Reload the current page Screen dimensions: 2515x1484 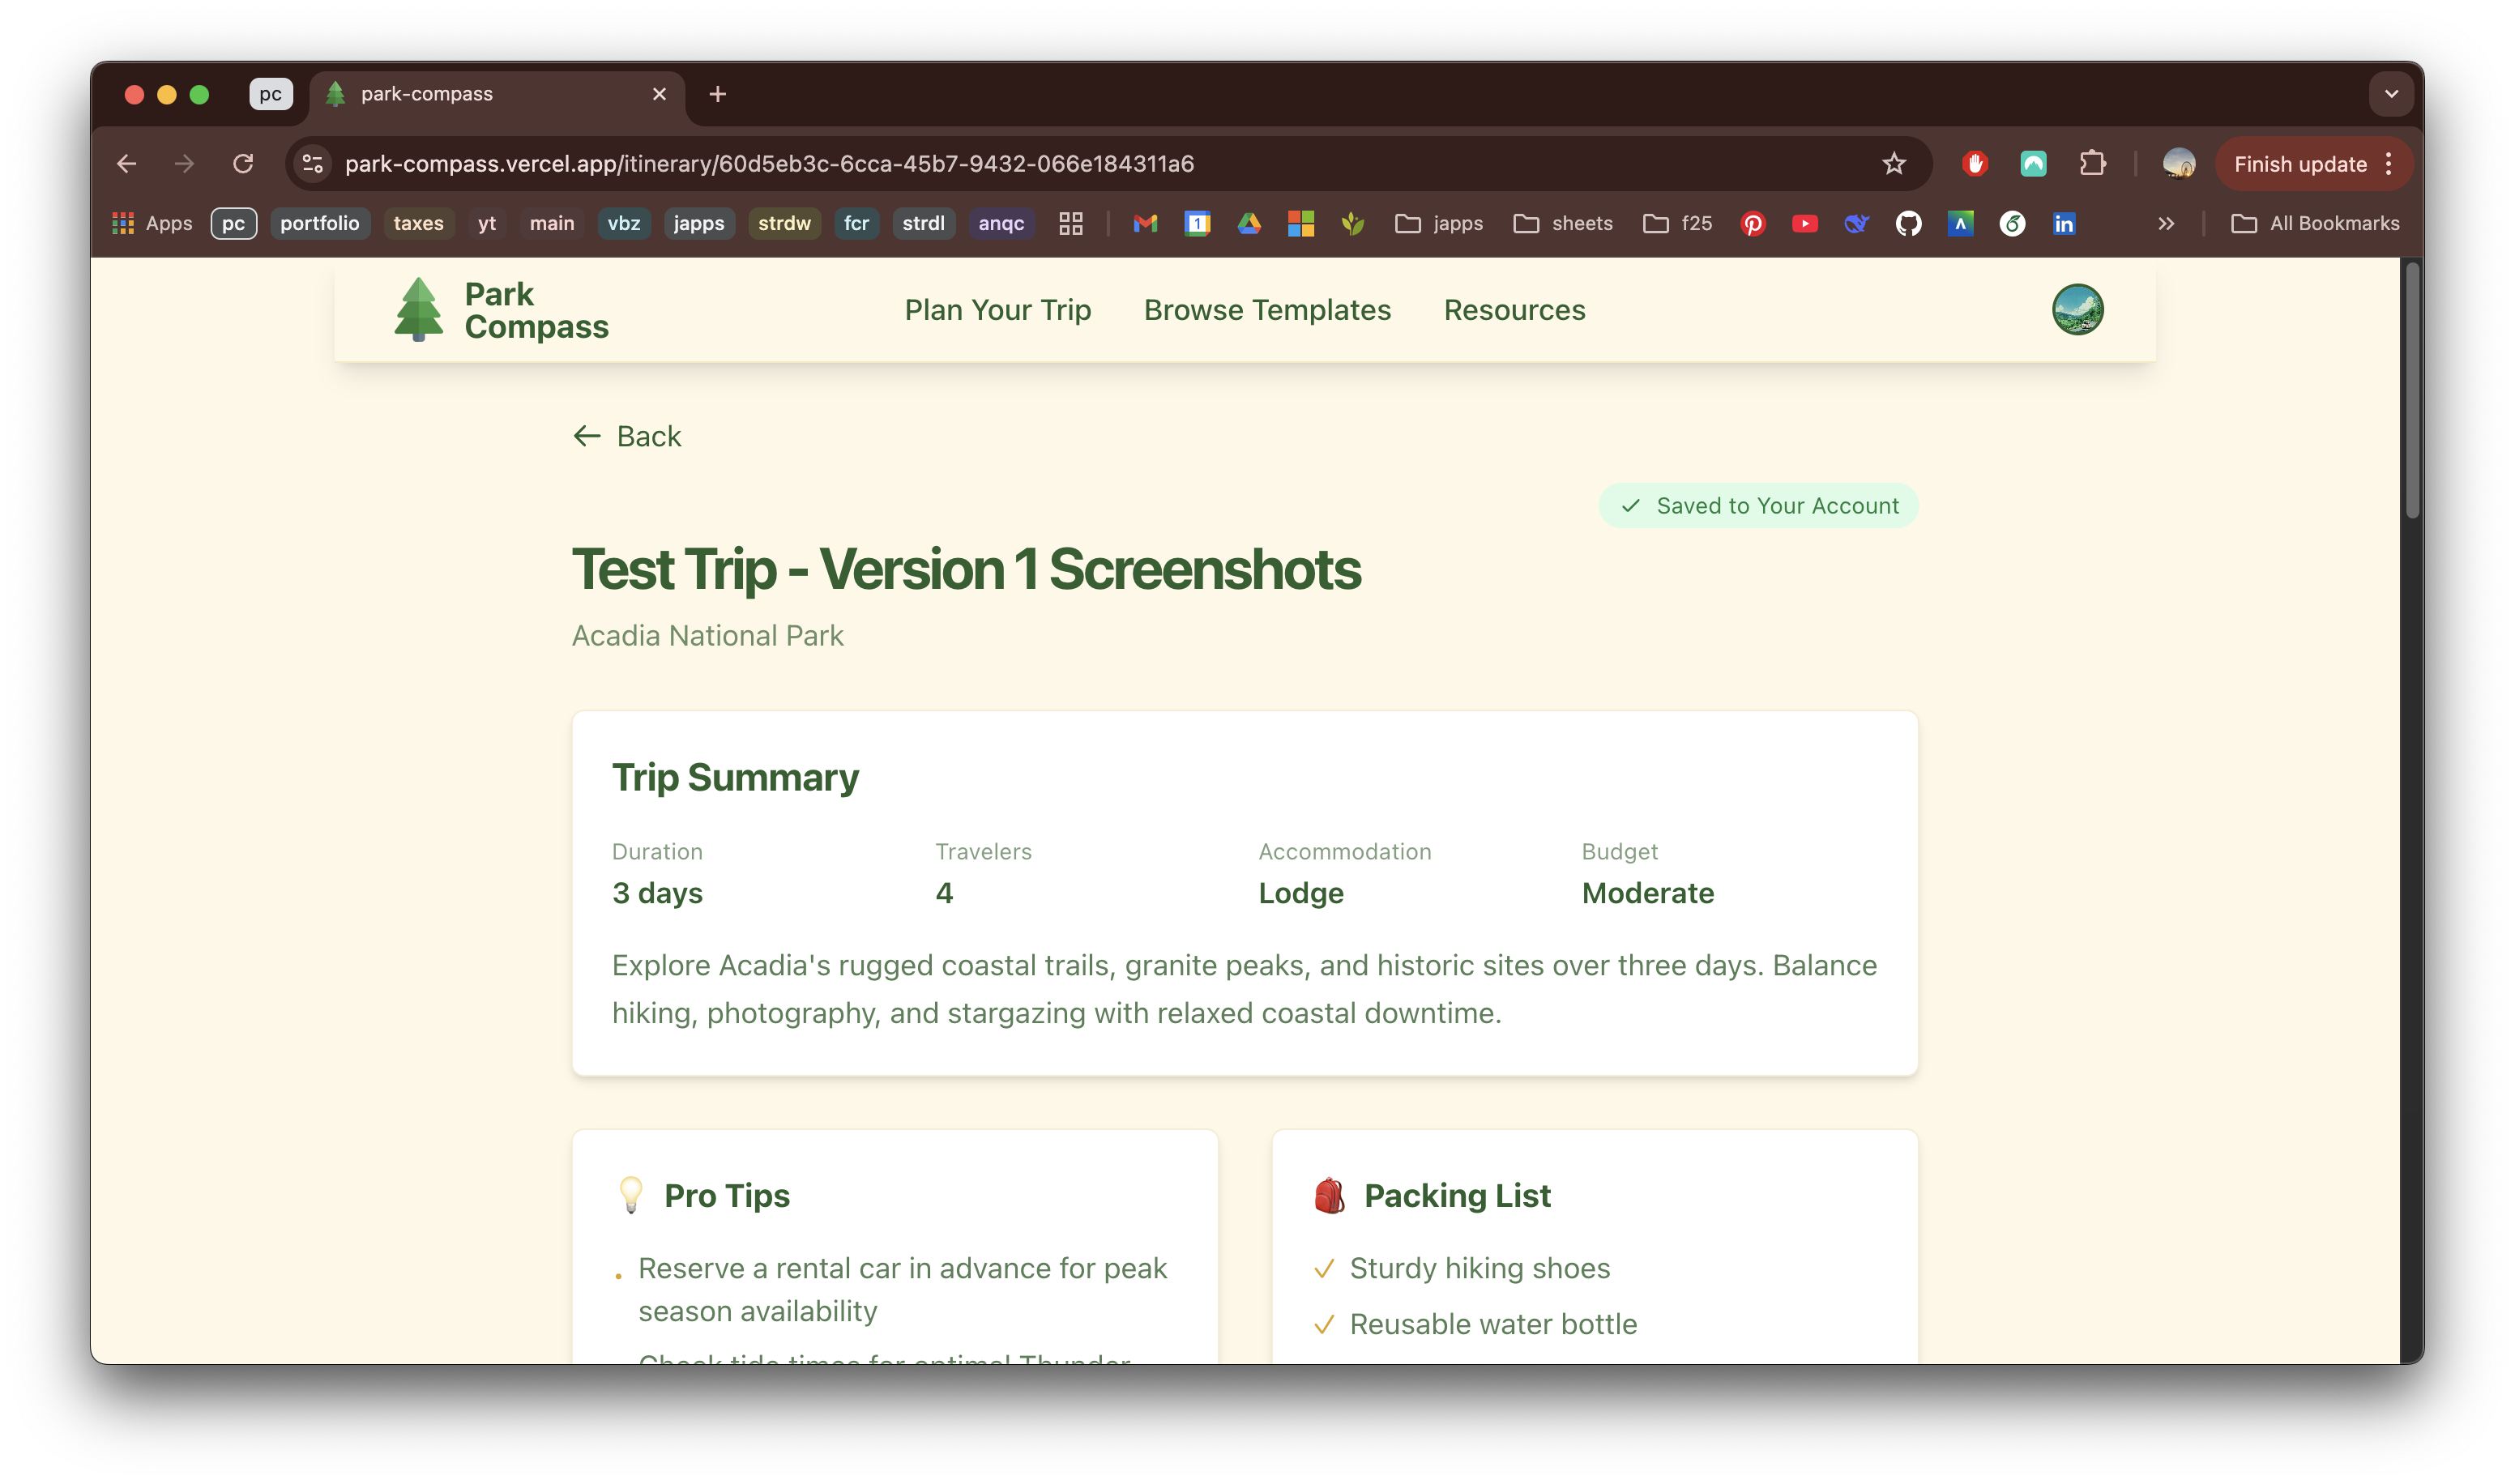click(243, 164)
